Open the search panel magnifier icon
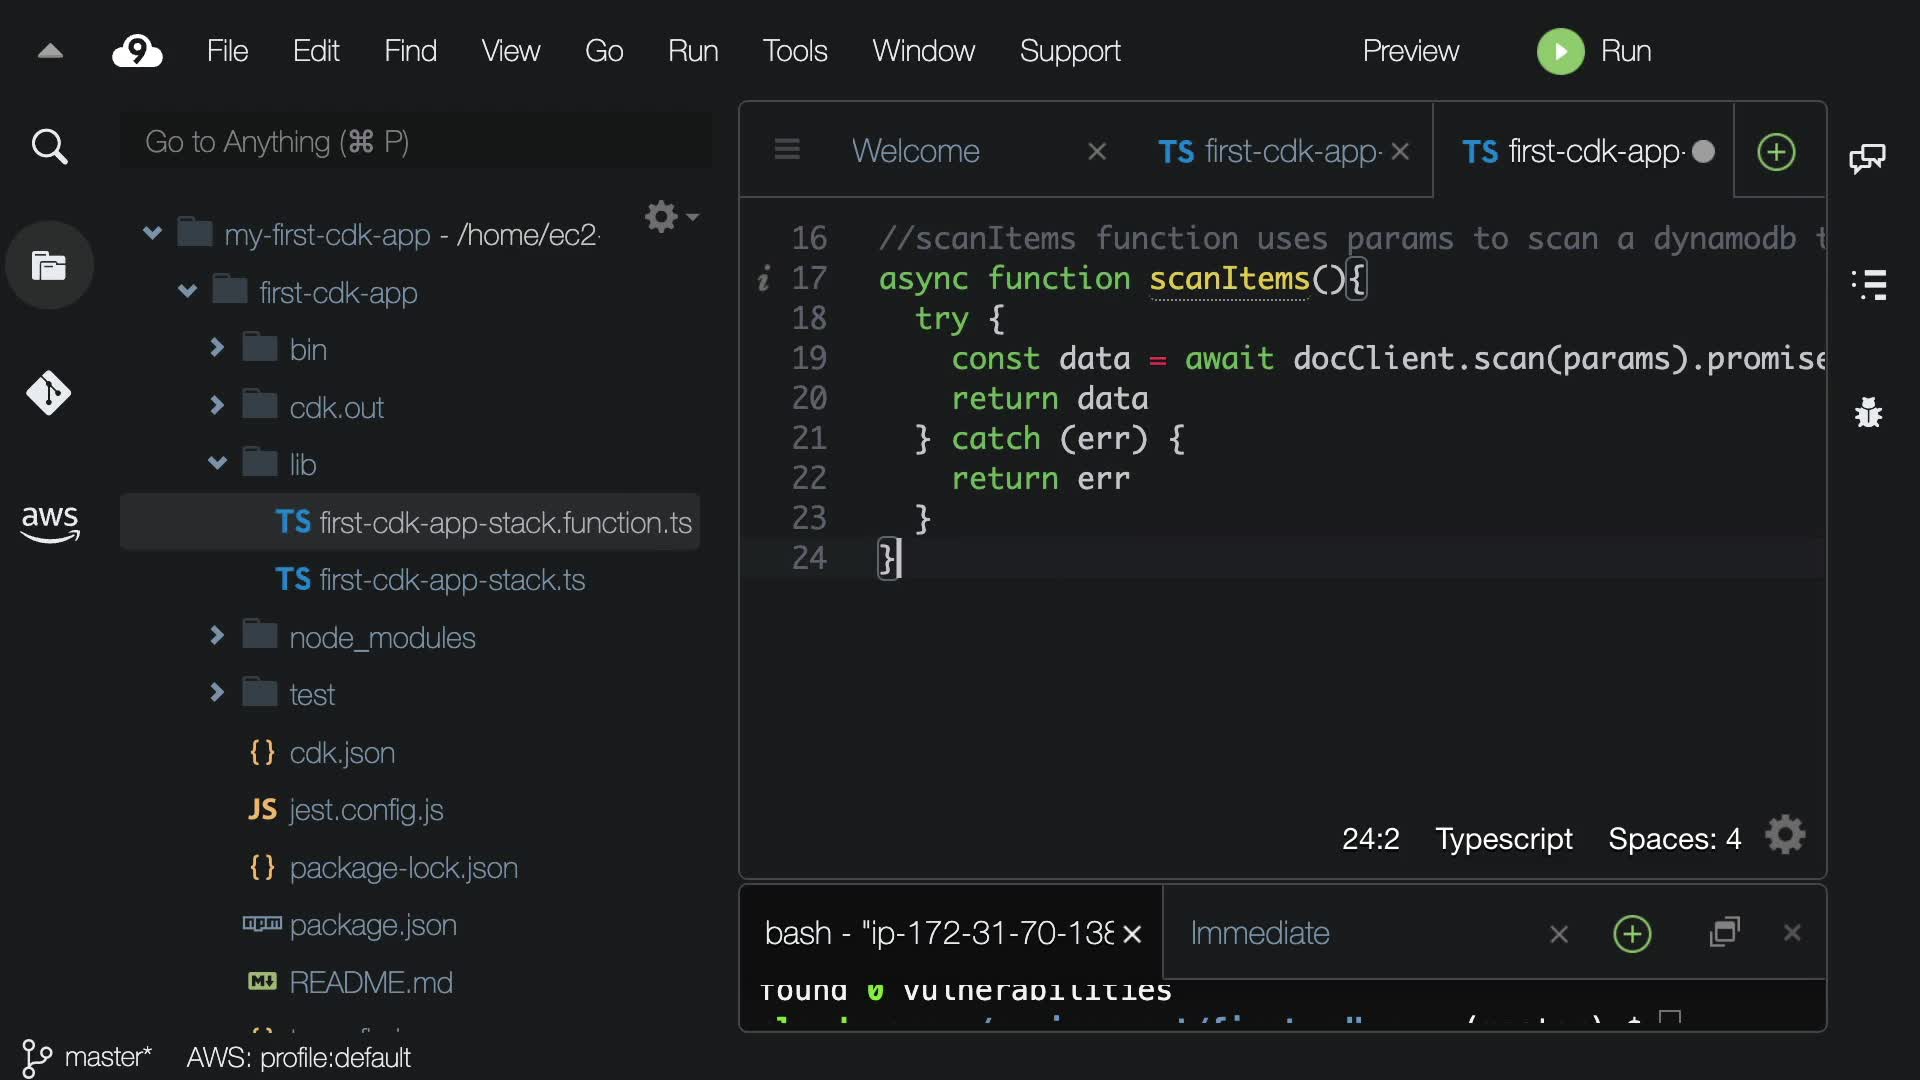This screenshot has width=1920, height=1080. [x=49, y=147]
